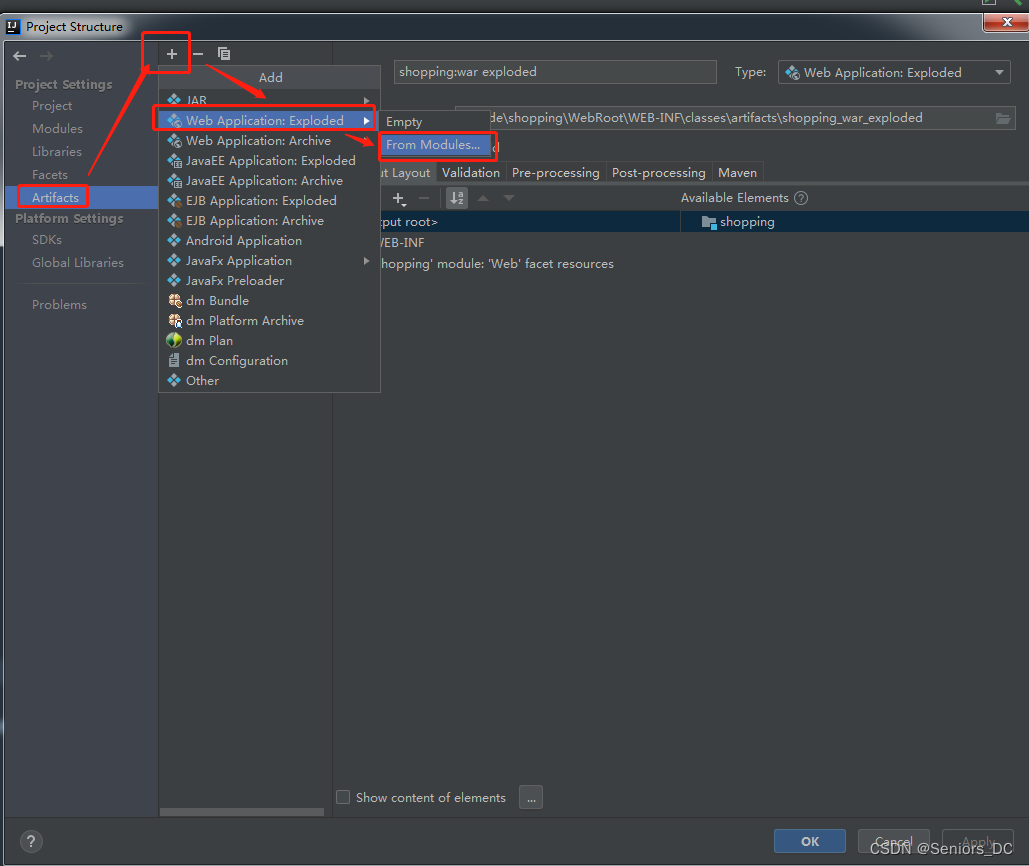Select JAR in the Add menu
Image resolution: width=1029 pixels, height=866 pixels.
coord(269,100)
